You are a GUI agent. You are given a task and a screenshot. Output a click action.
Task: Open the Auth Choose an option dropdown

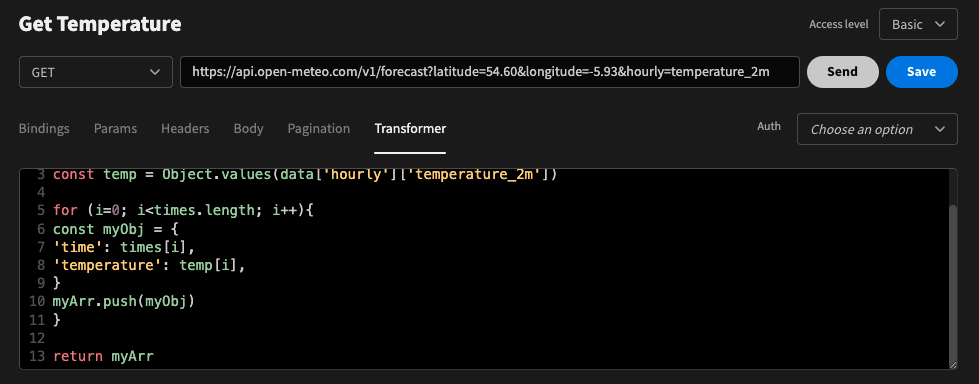(x=877, y=129)
